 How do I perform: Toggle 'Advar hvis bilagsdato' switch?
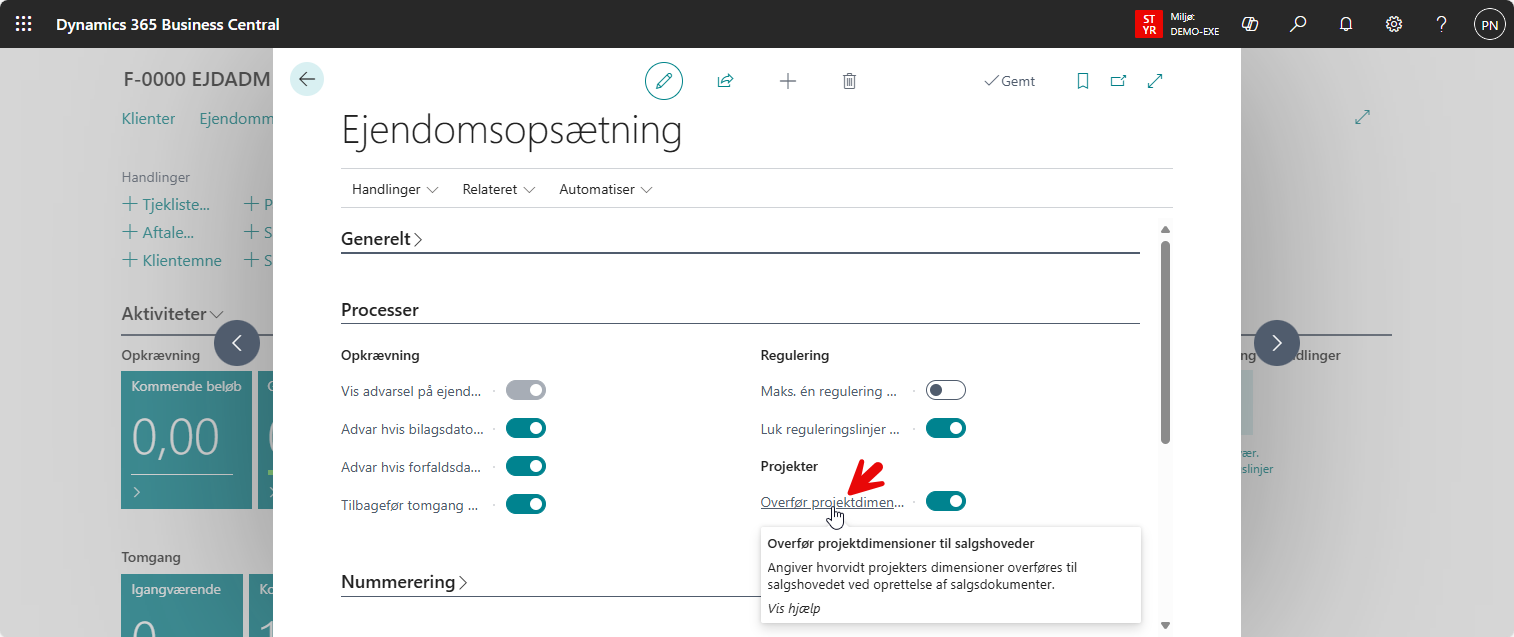pos(525,428)
